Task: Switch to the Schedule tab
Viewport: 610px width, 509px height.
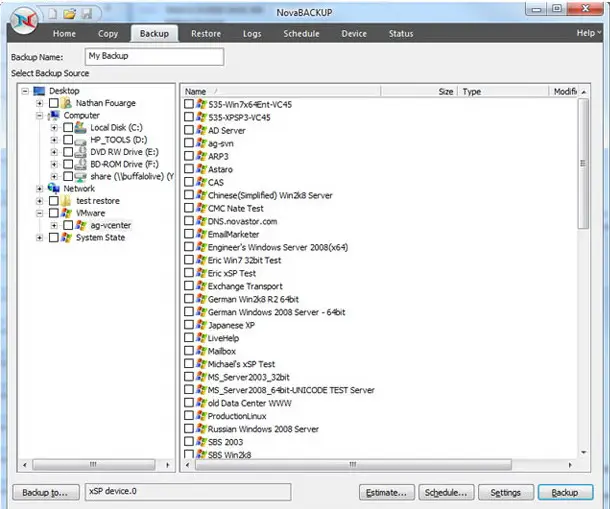Action: coord(301,34)
